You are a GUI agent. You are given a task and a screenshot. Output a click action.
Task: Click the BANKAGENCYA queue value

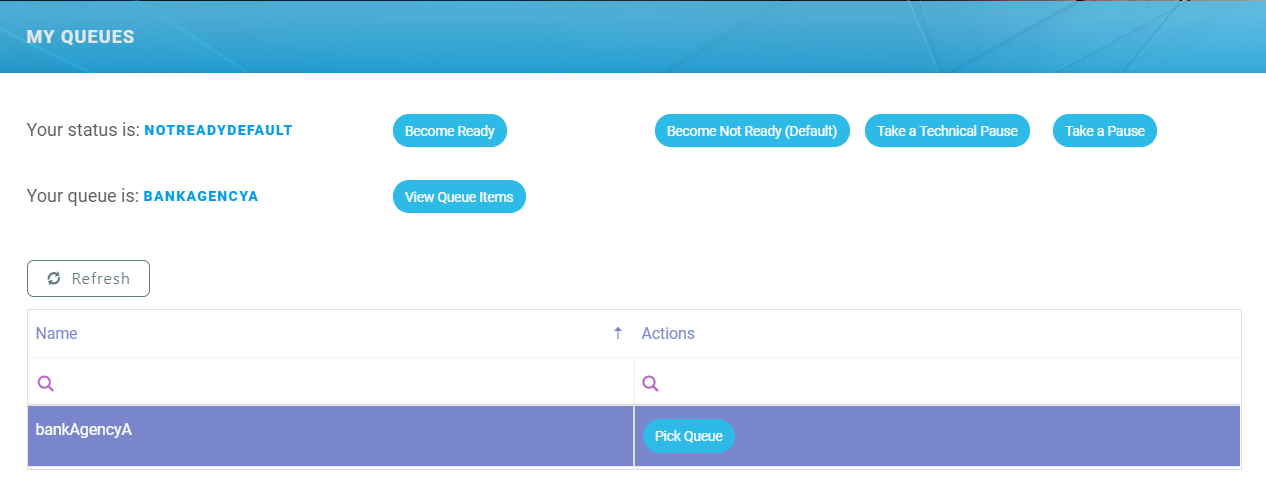(201, 196)
